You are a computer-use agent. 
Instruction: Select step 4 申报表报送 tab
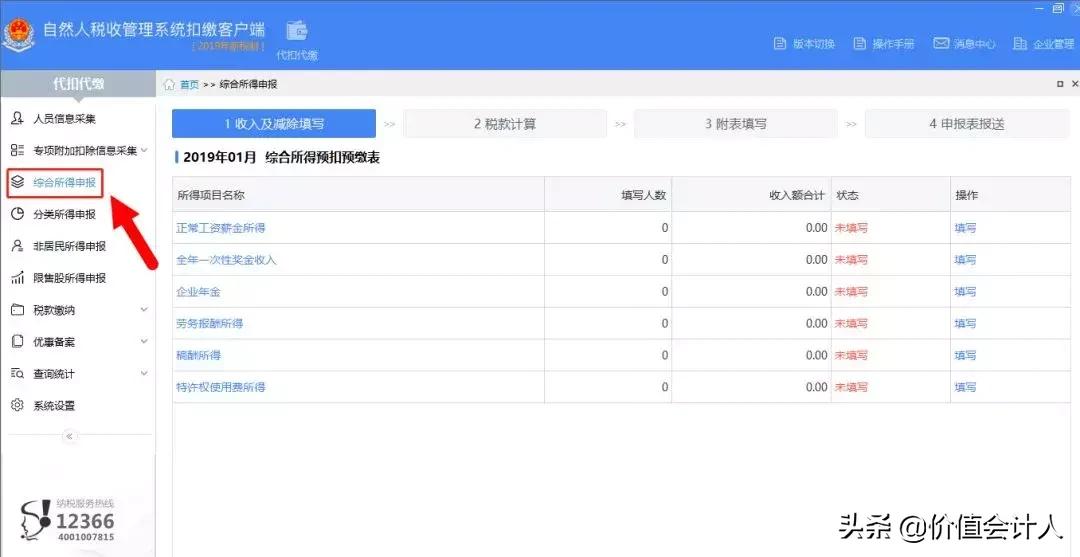click(967, 124)
